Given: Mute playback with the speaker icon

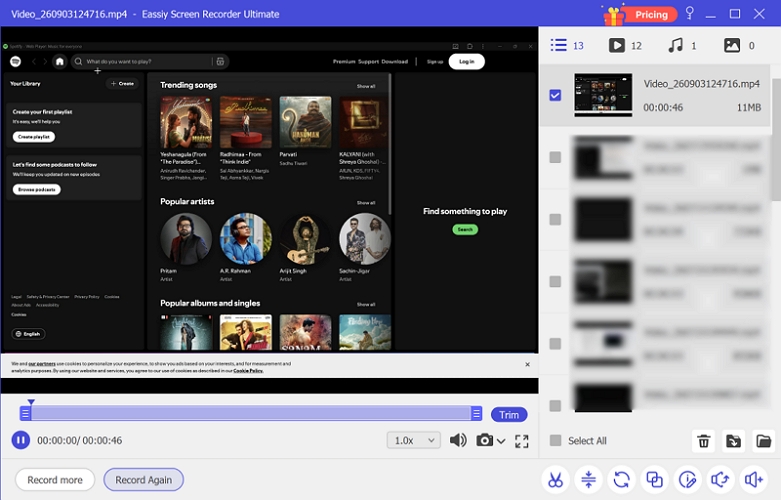Looking at the screenshot, I should (x=458, y=440).
